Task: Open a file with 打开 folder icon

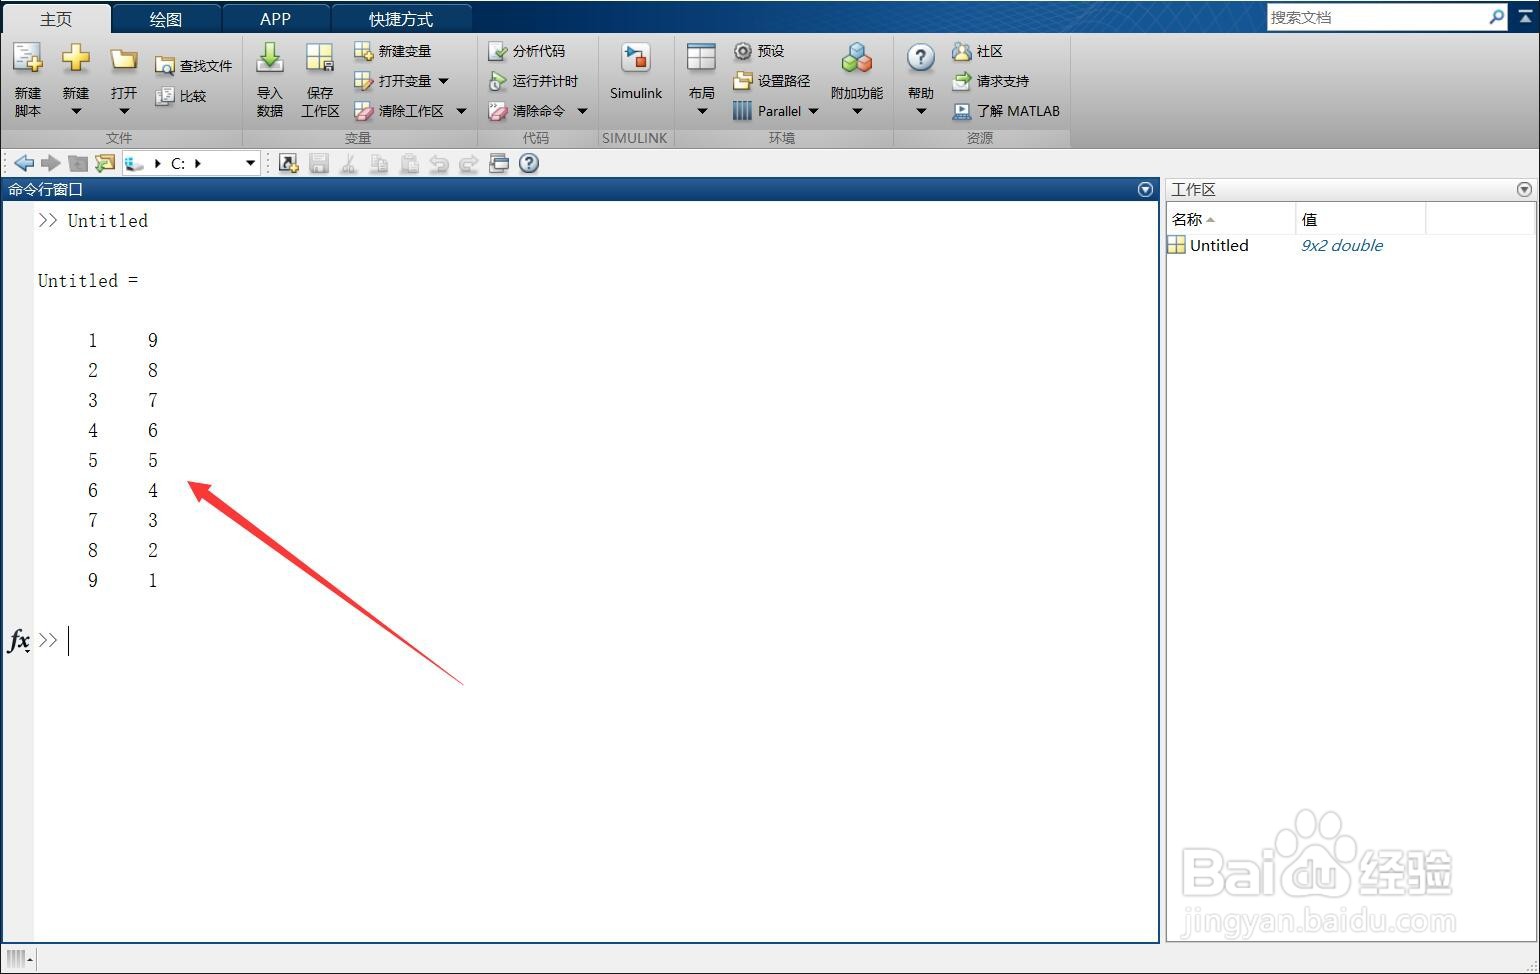Action: [124, 60]
